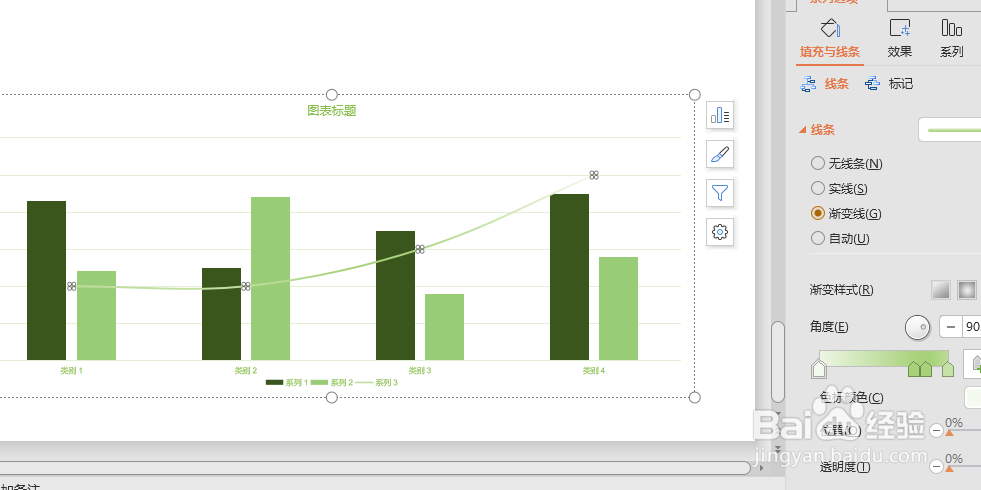Viewport: 981px width, 490px height.
Task: Select the leftmost white gradient stop
Action: click(x=818, y=369)
